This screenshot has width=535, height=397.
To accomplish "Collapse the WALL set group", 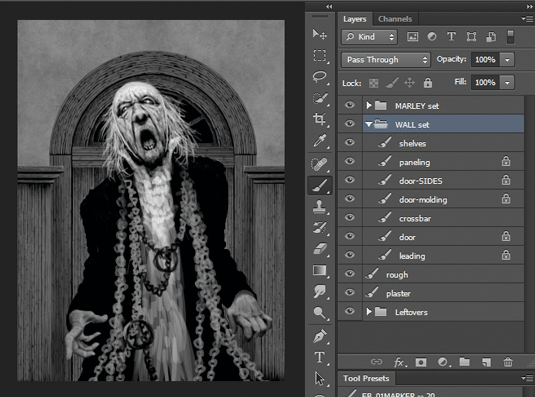I will pos(368,124).
